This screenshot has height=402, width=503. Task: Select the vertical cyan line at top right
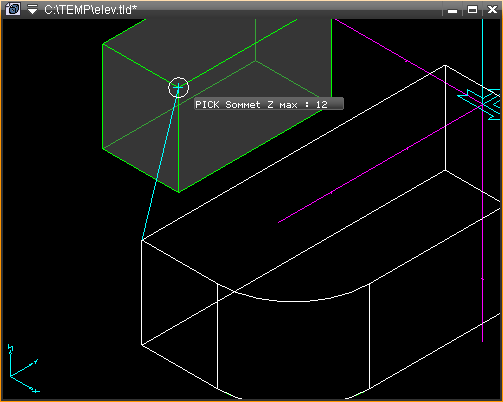[x=482, y=57]
